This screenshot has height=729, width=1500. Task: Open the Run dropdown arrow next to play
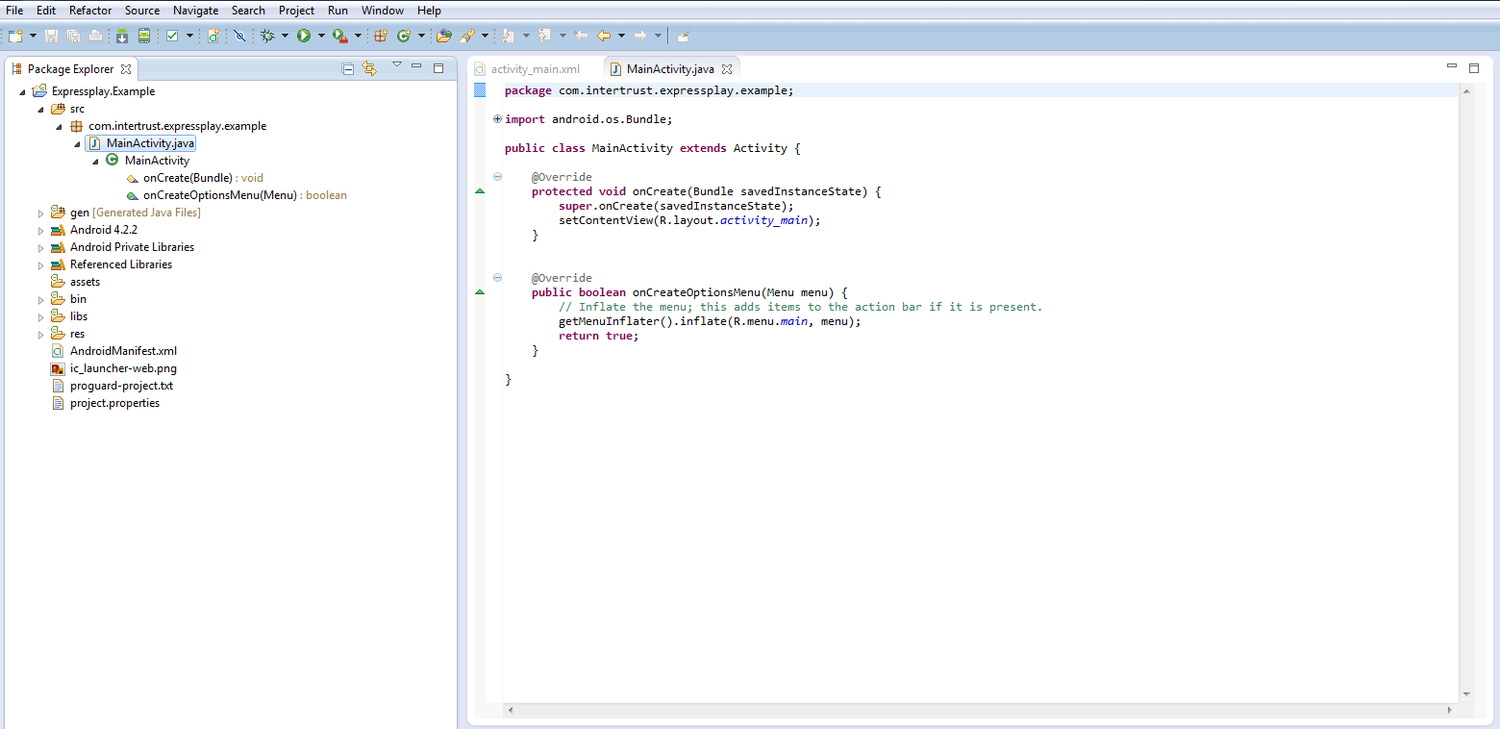point(321,36)
